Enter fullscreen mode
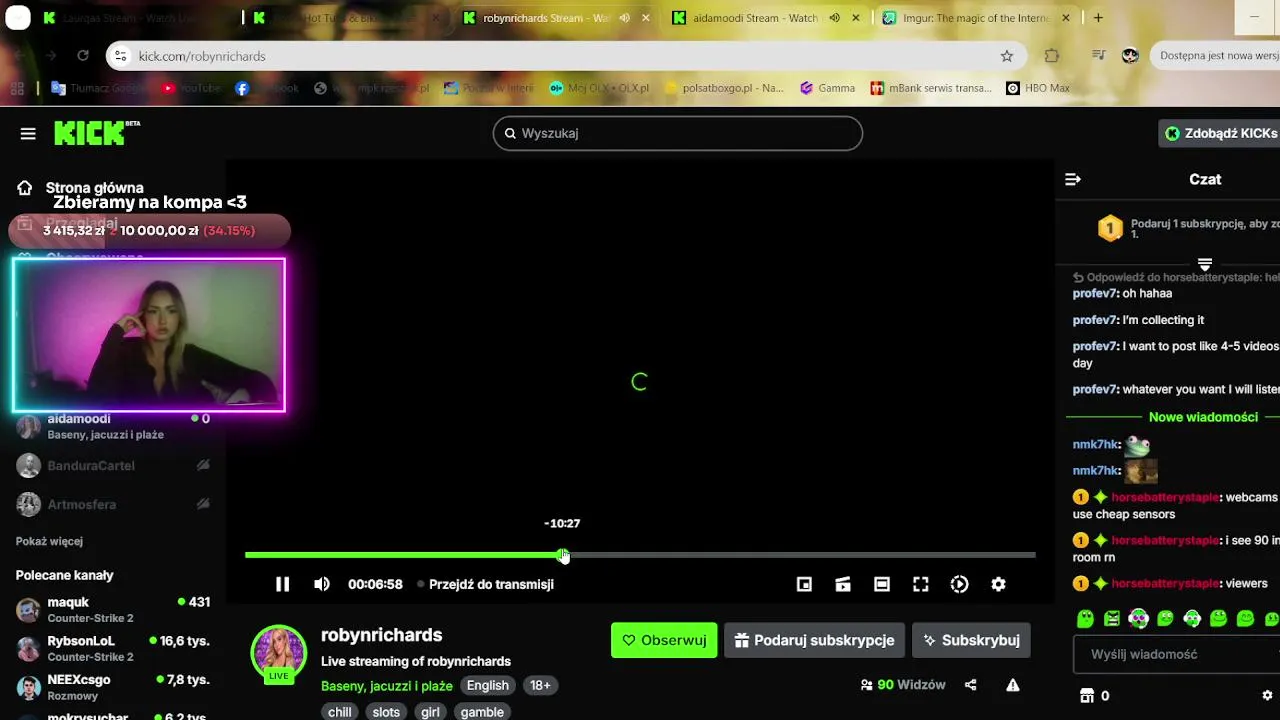 pyautogui.click(x=920, y=584)
